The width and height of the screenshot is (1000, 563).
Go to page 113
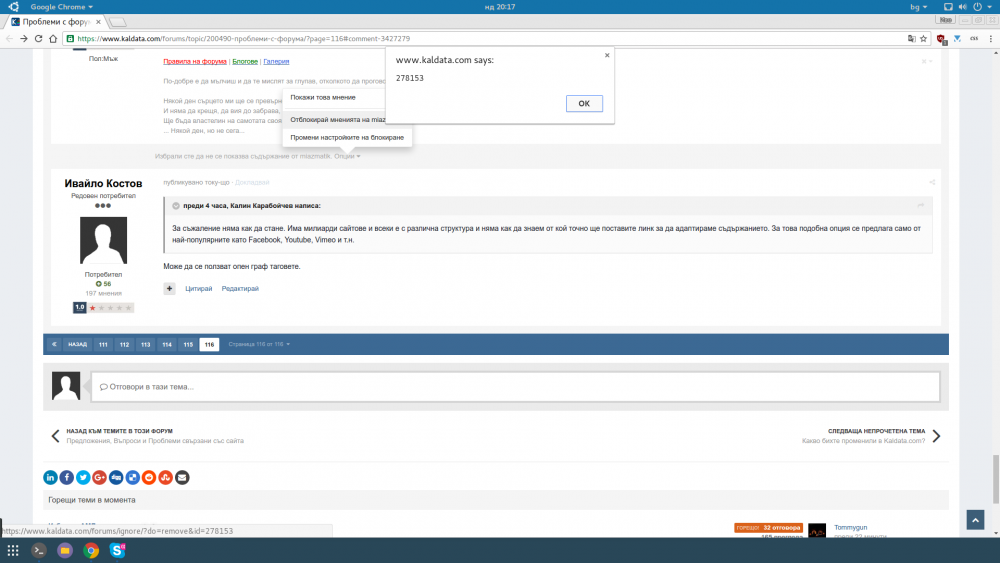145,344
